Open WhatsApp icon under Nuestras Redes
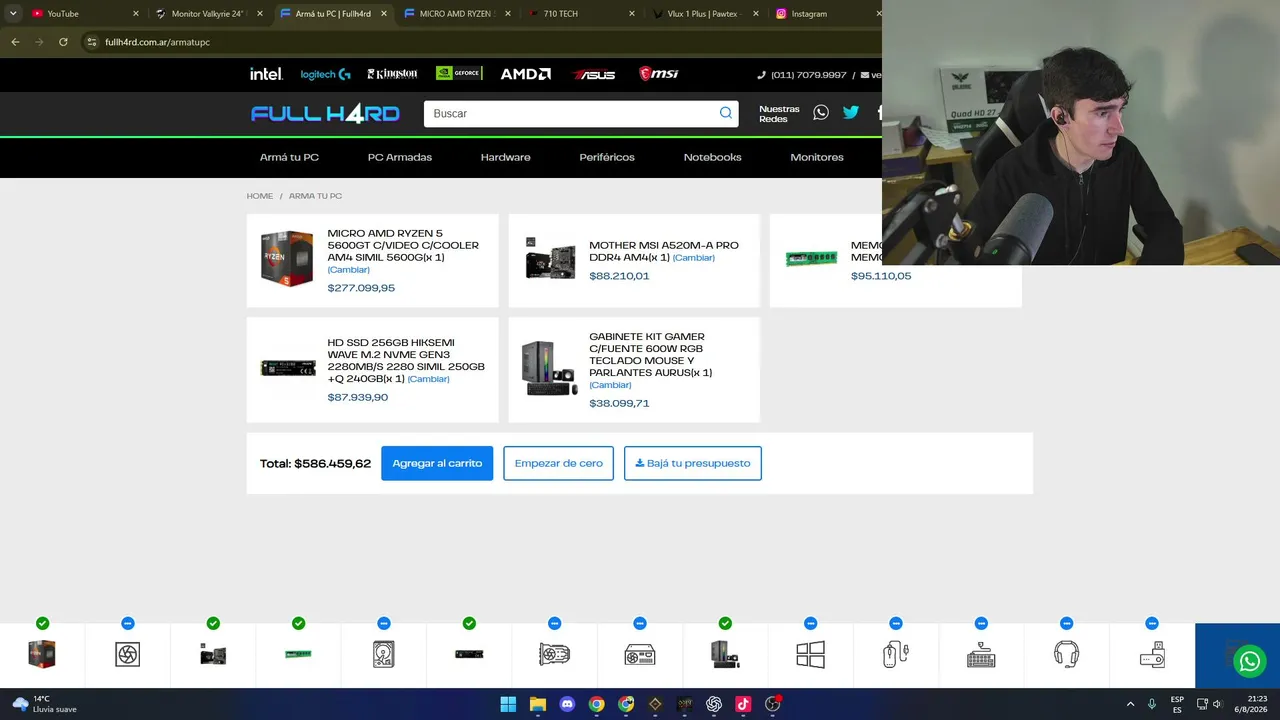The height and width of the screenshot is (720, 1280). pos(821,113)
